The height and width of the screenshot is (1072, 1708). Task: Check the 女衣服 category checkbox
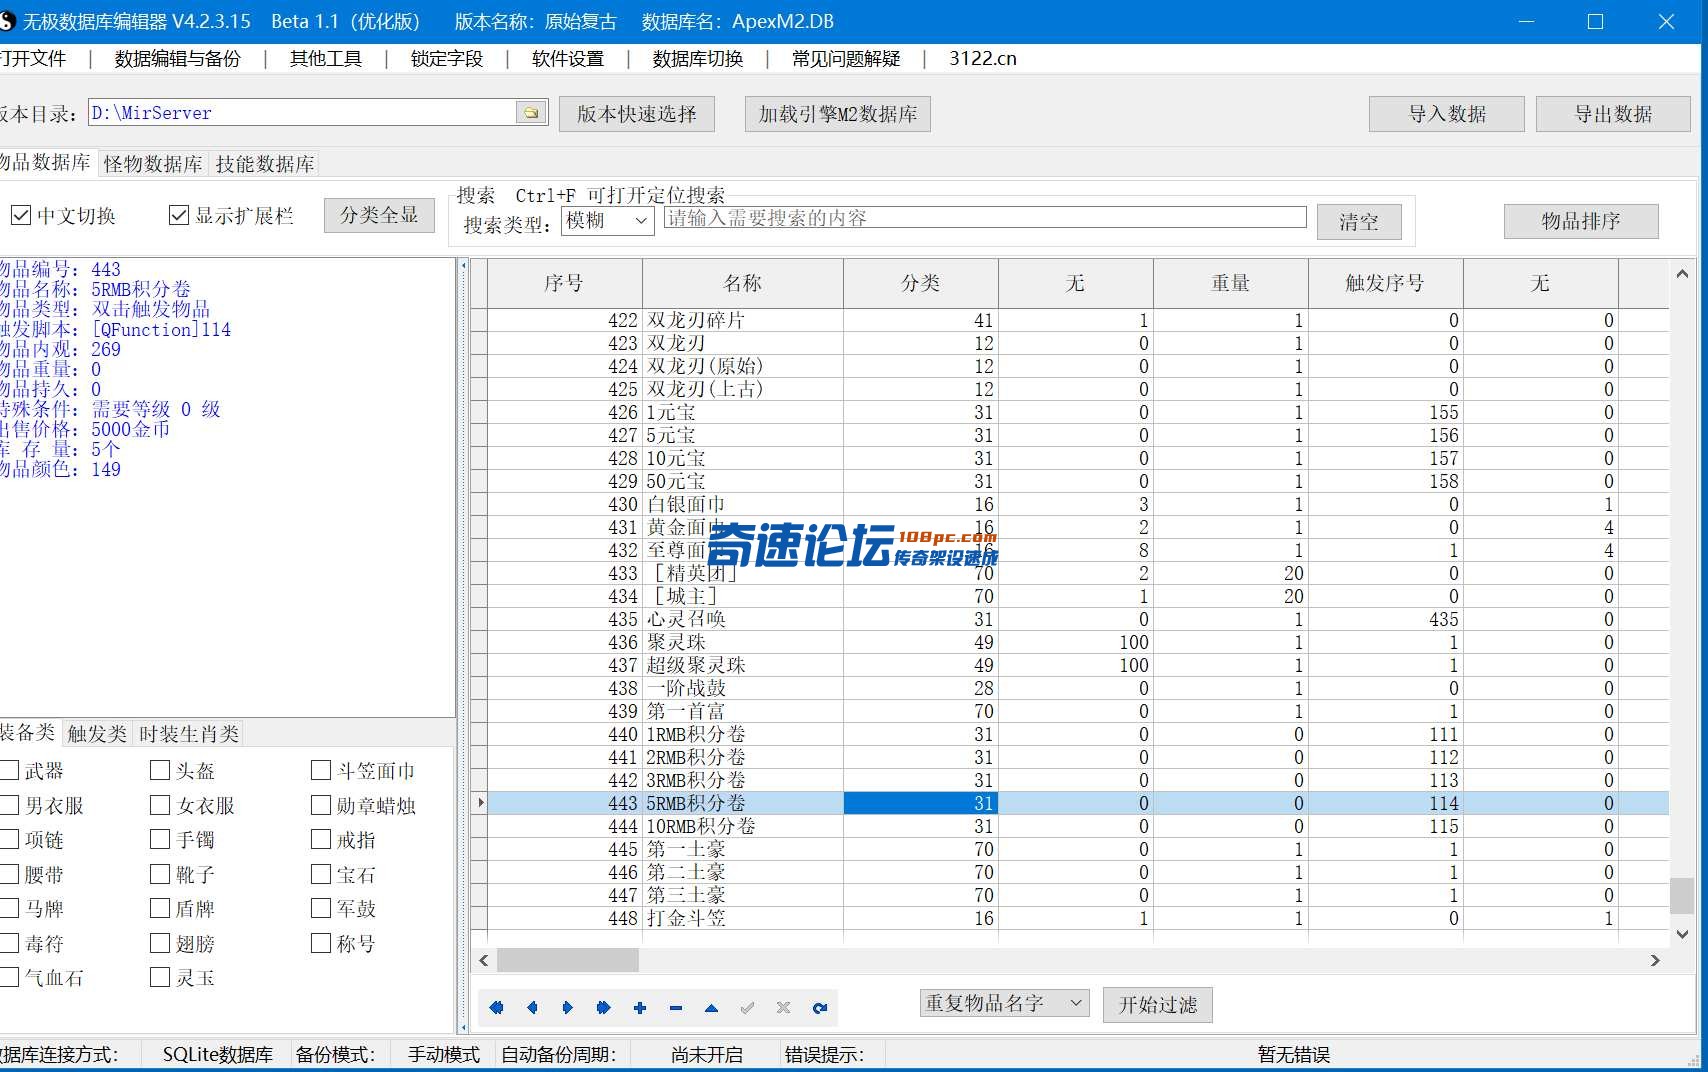[160, 805]
